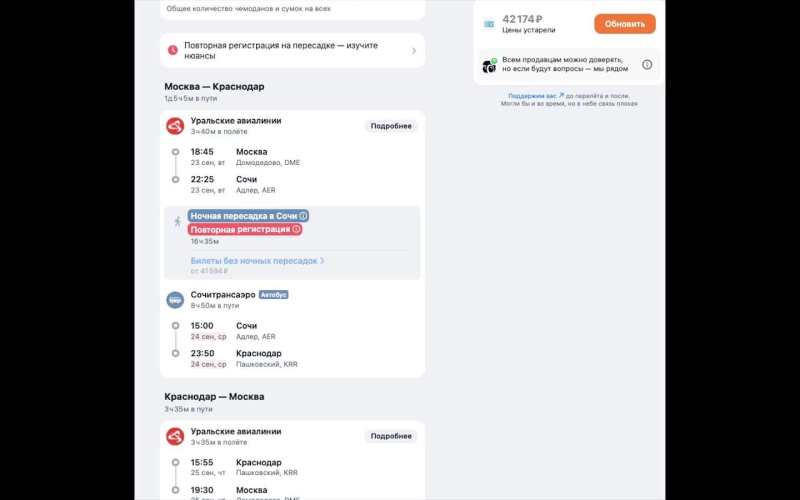Viewport: 800px width, 500px height.
Task: Show Подробнее for the Krasnodar–Moscow flight
Action: pyautogui.click(x=391, y=436)
